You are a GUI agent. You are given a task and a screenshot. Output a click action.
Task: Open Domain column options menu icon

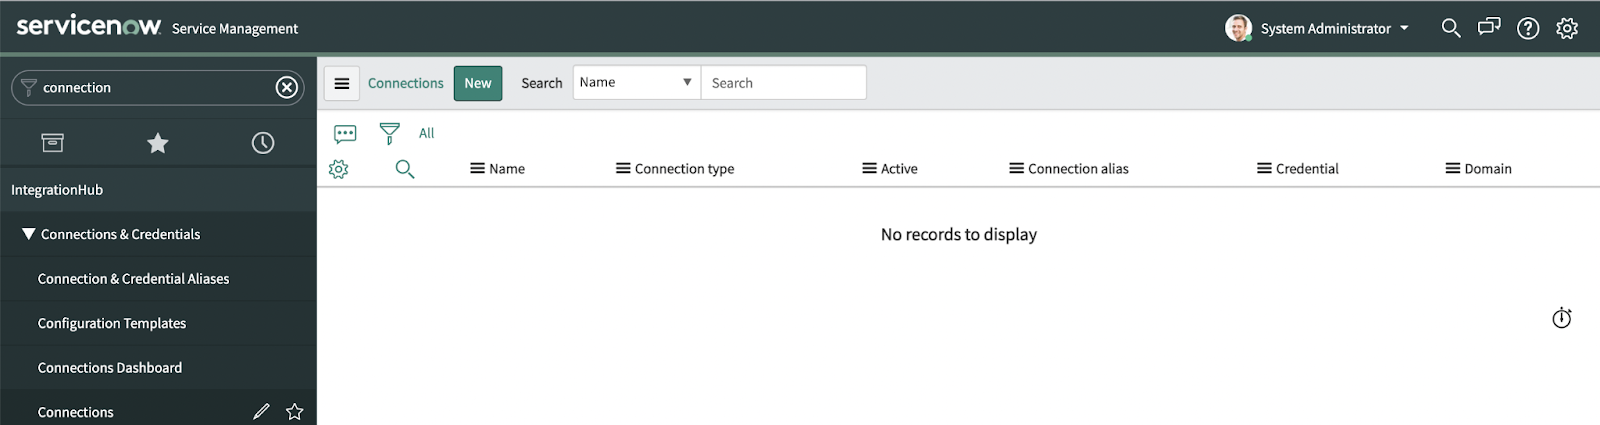point(1453,169)
